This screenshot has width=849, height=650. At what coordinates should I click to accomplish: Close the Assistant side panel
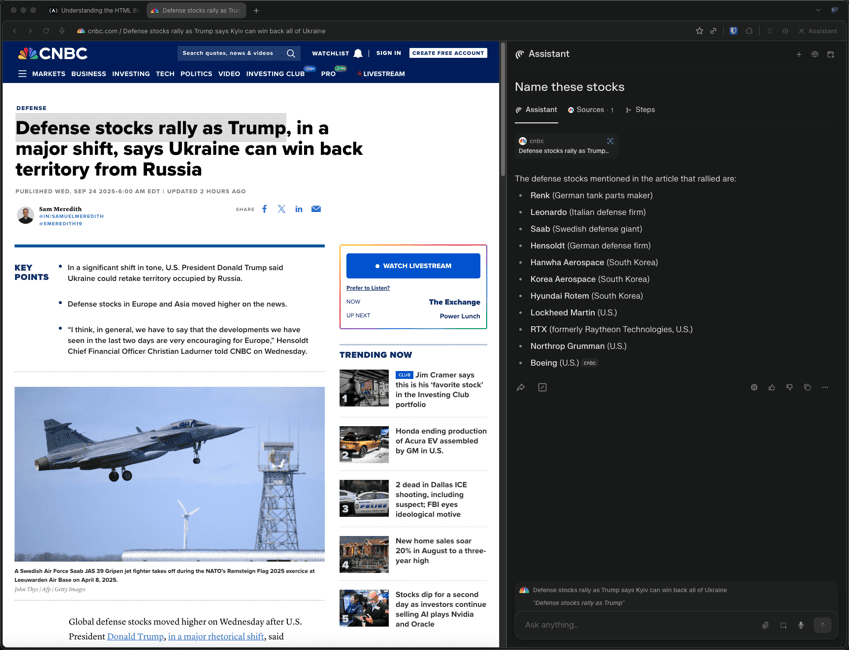click(x=801, y=31)
